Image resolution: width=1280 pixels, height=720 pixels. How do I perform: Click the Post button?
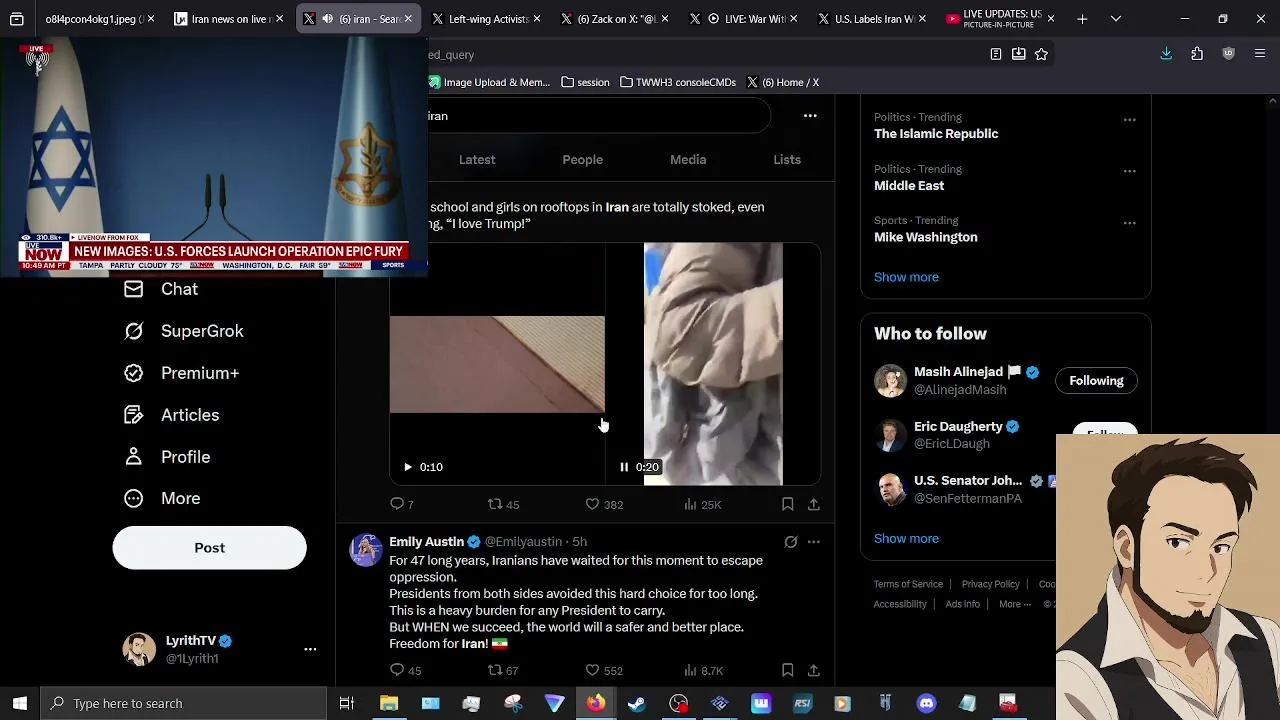click(209, 548)
